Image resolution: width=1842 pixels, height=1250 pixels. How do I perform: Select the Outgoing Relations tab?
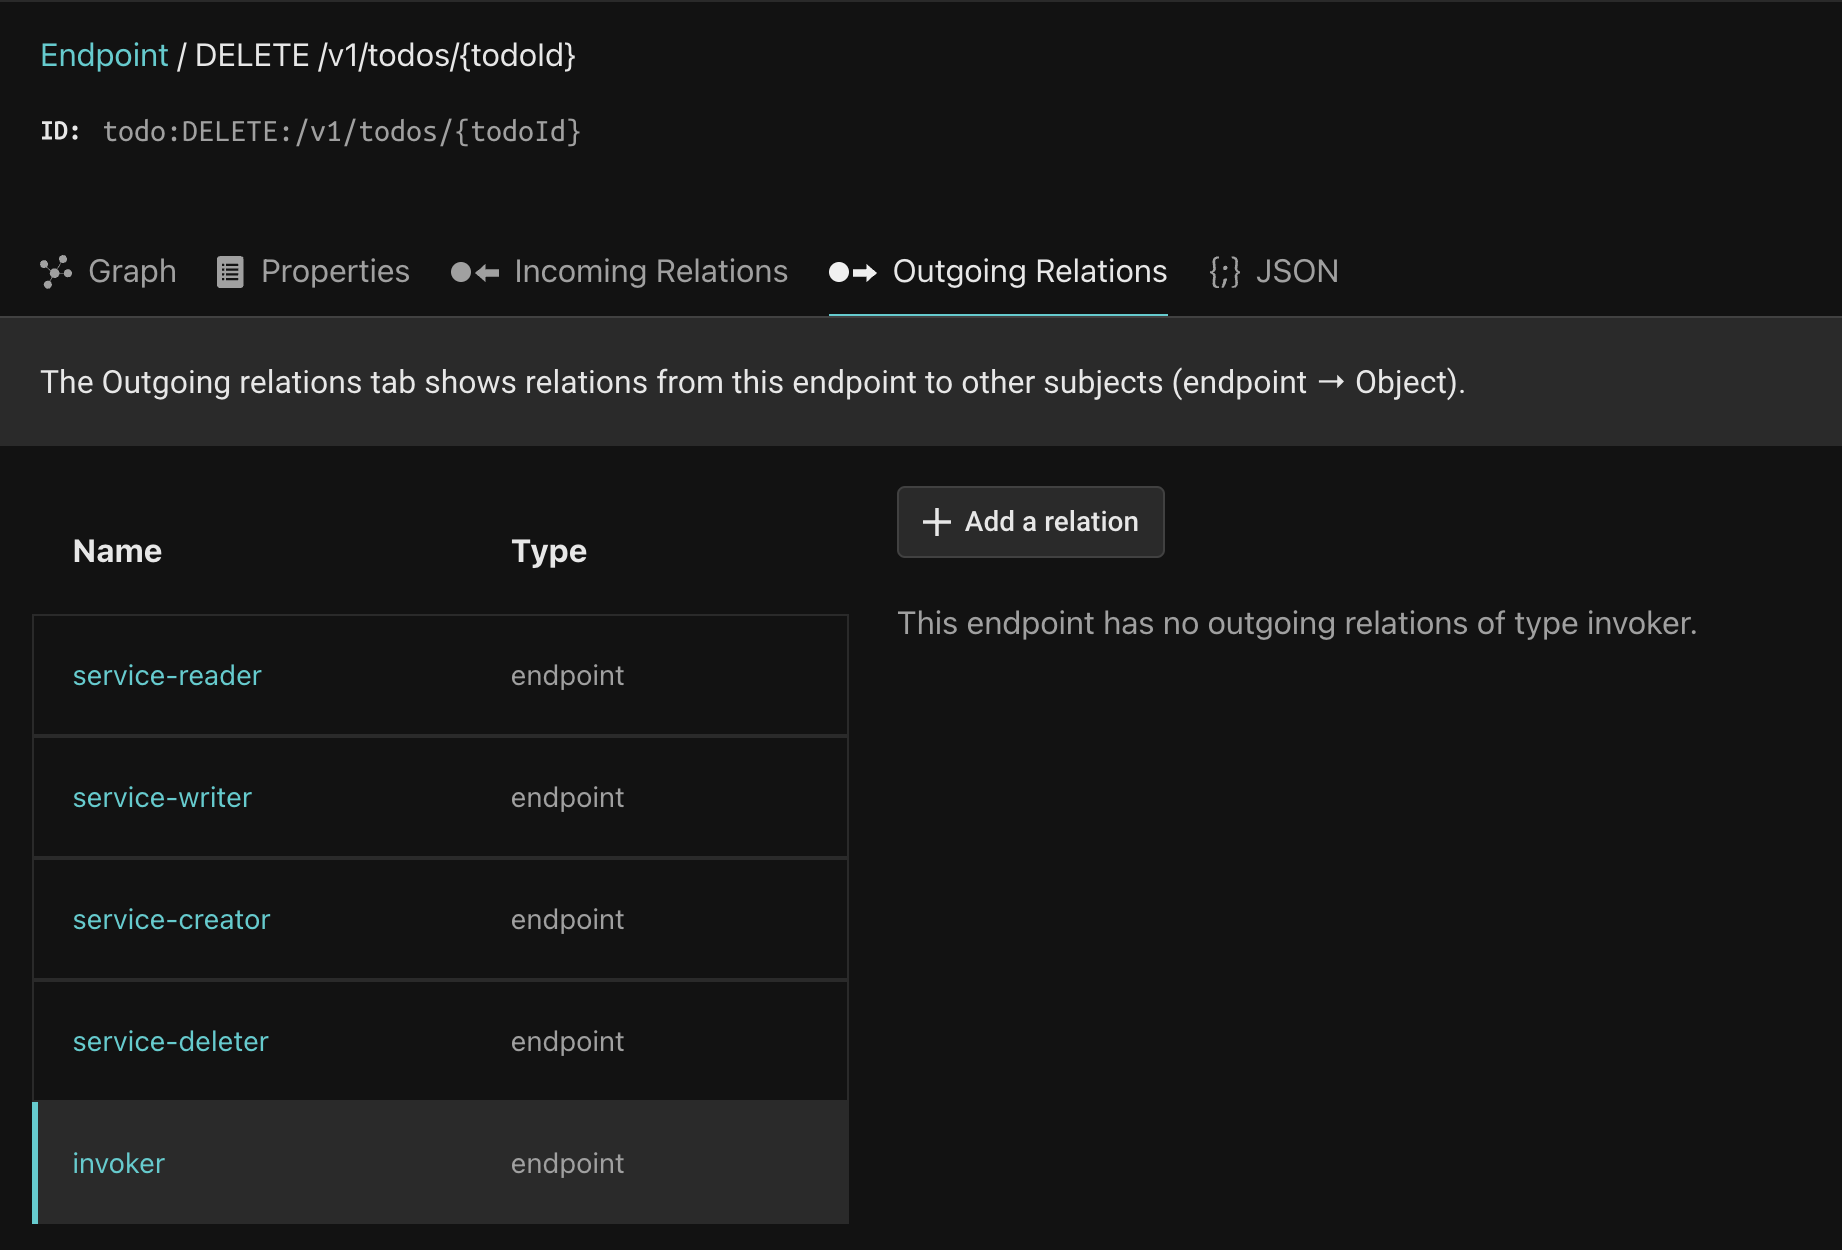pos(998,271)
